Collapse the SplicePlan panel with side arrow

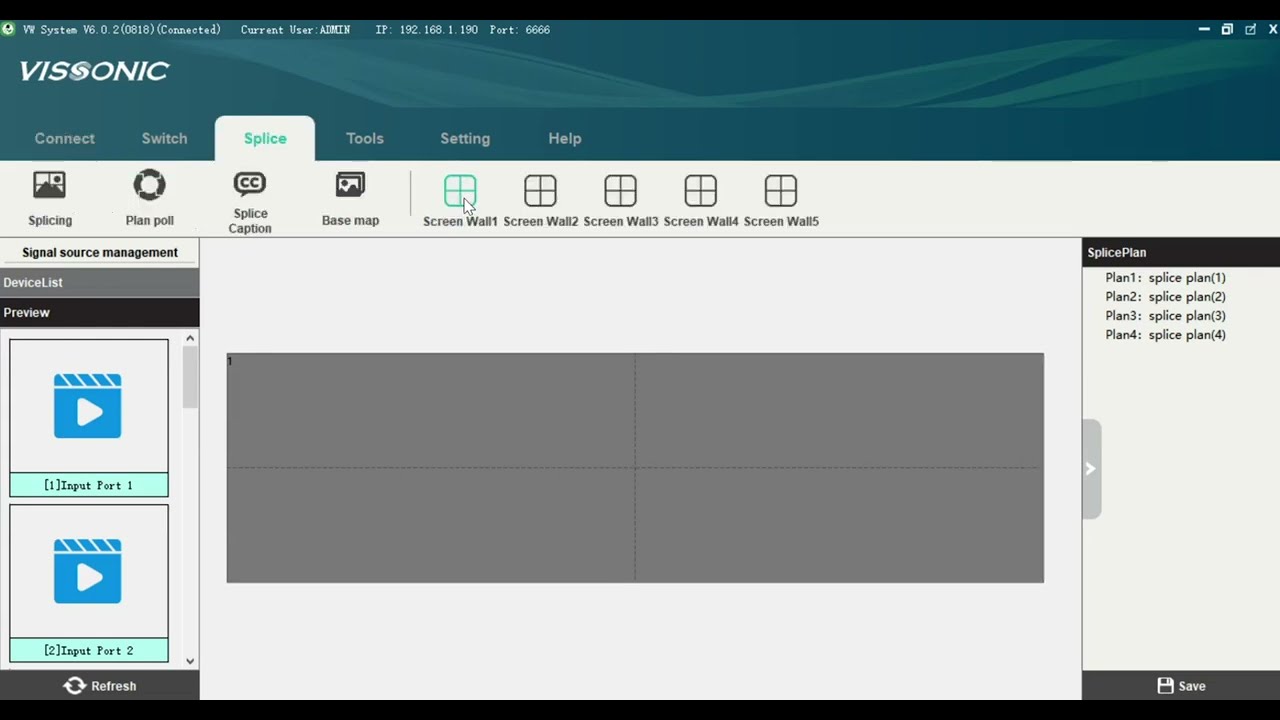[1091, 468]
